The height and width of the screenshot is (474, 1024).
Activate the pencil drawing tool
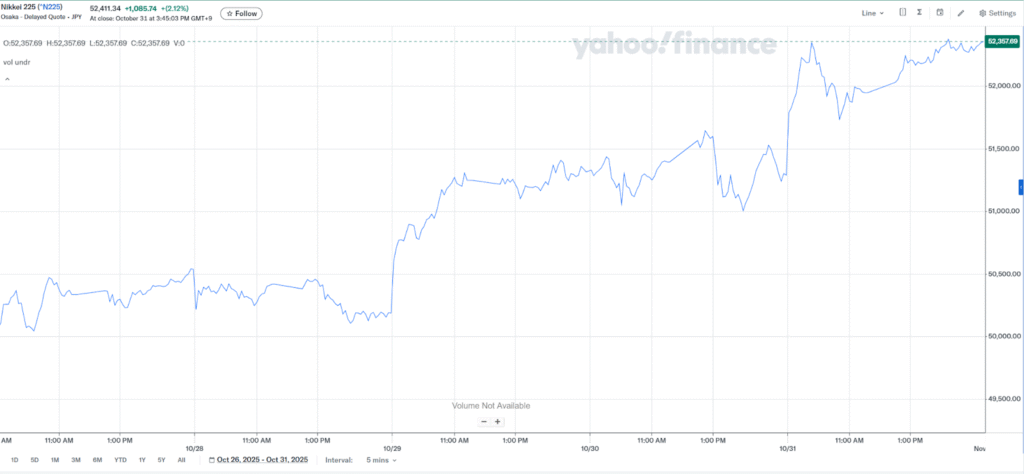pyautogui.click(x=961, y=13)
